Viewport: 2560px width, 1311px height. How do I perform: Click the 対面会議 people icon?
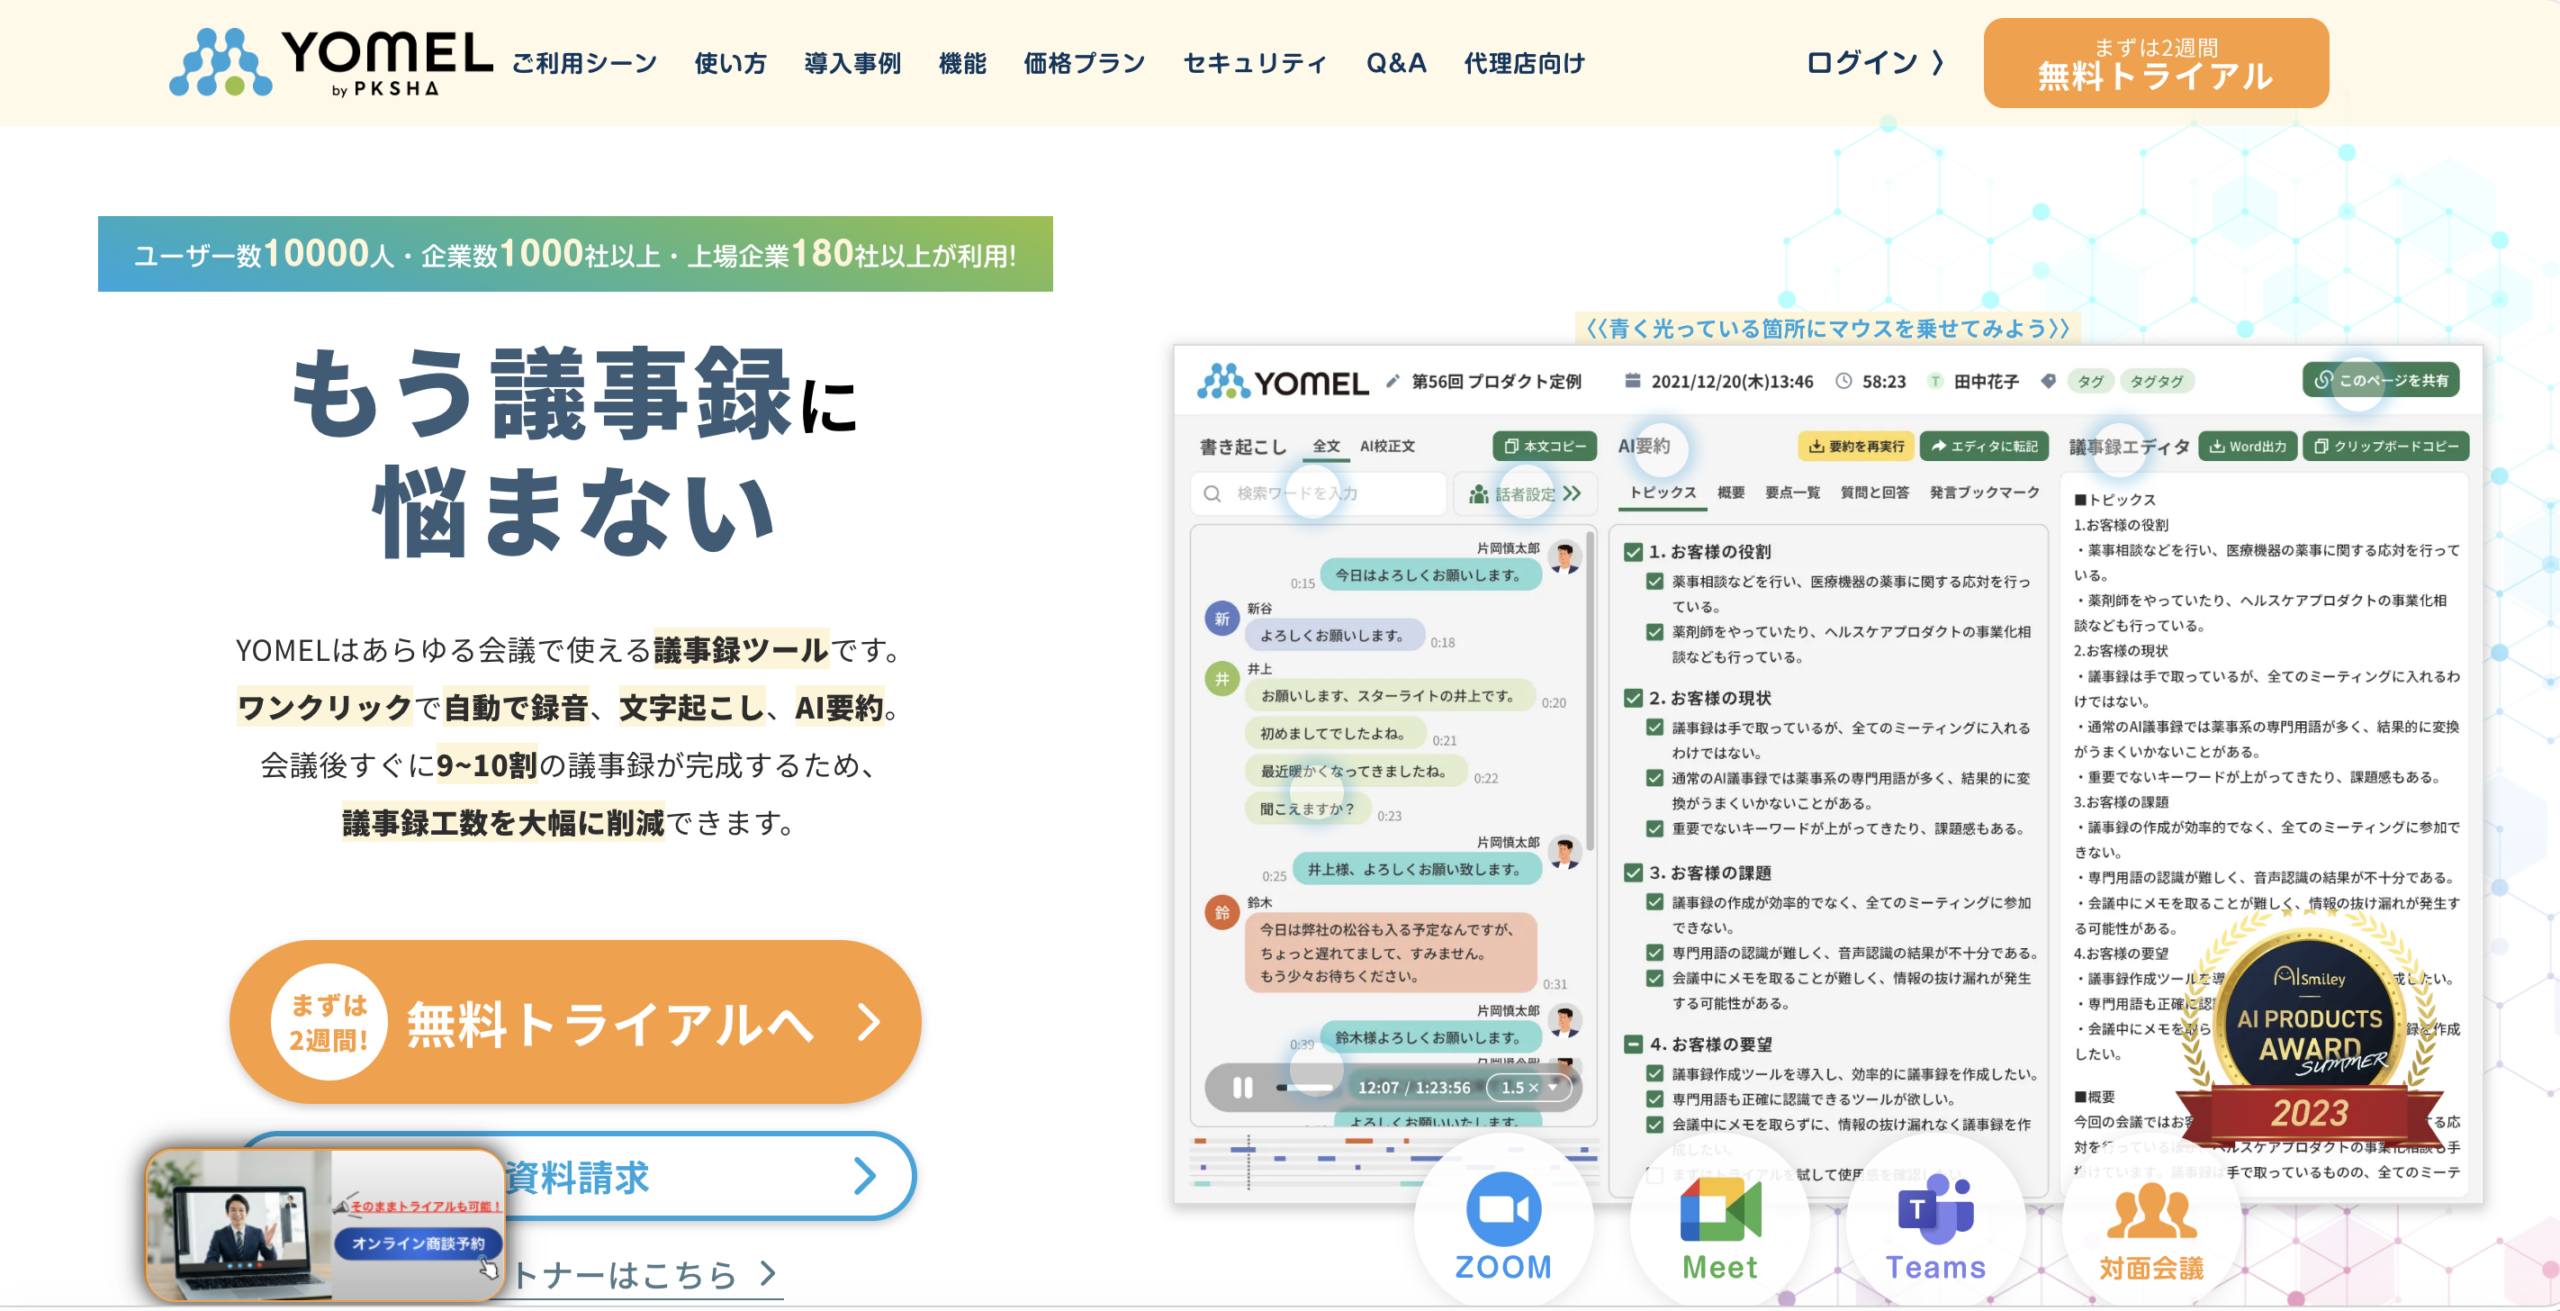tap(2152, 1210)
